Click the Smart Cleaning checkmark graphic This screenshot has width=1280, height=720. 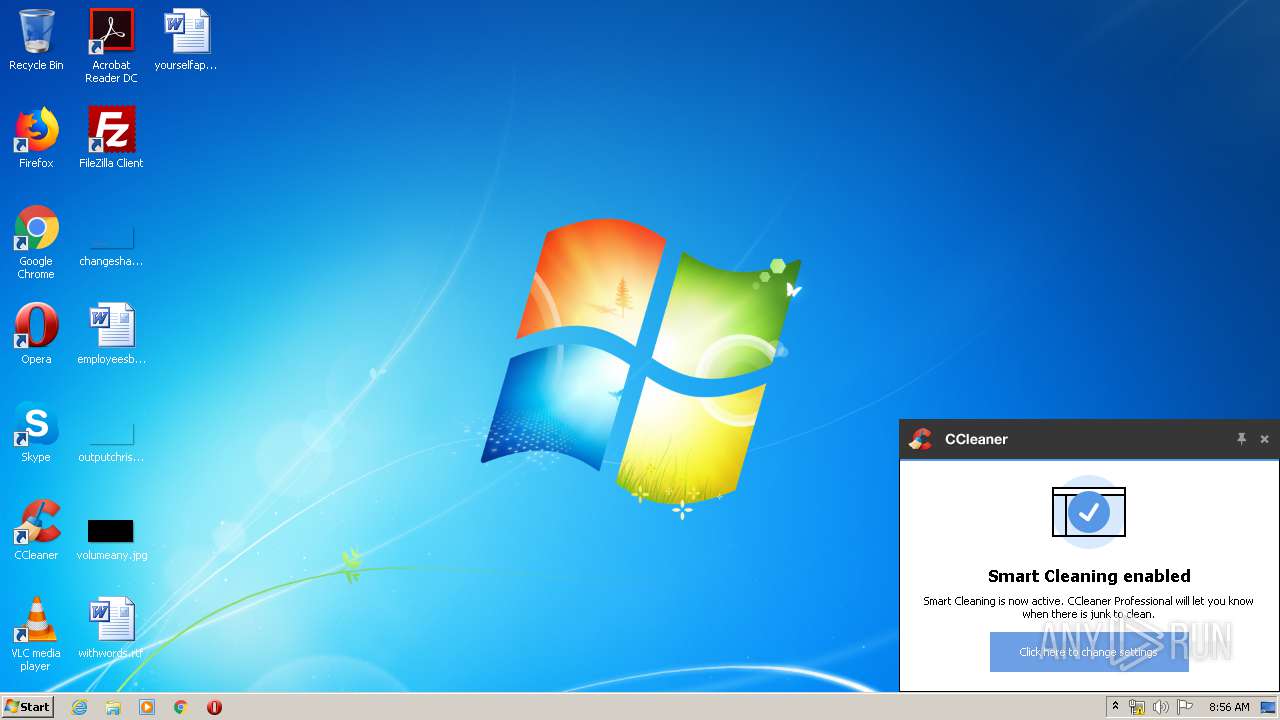coord(1089,512)
